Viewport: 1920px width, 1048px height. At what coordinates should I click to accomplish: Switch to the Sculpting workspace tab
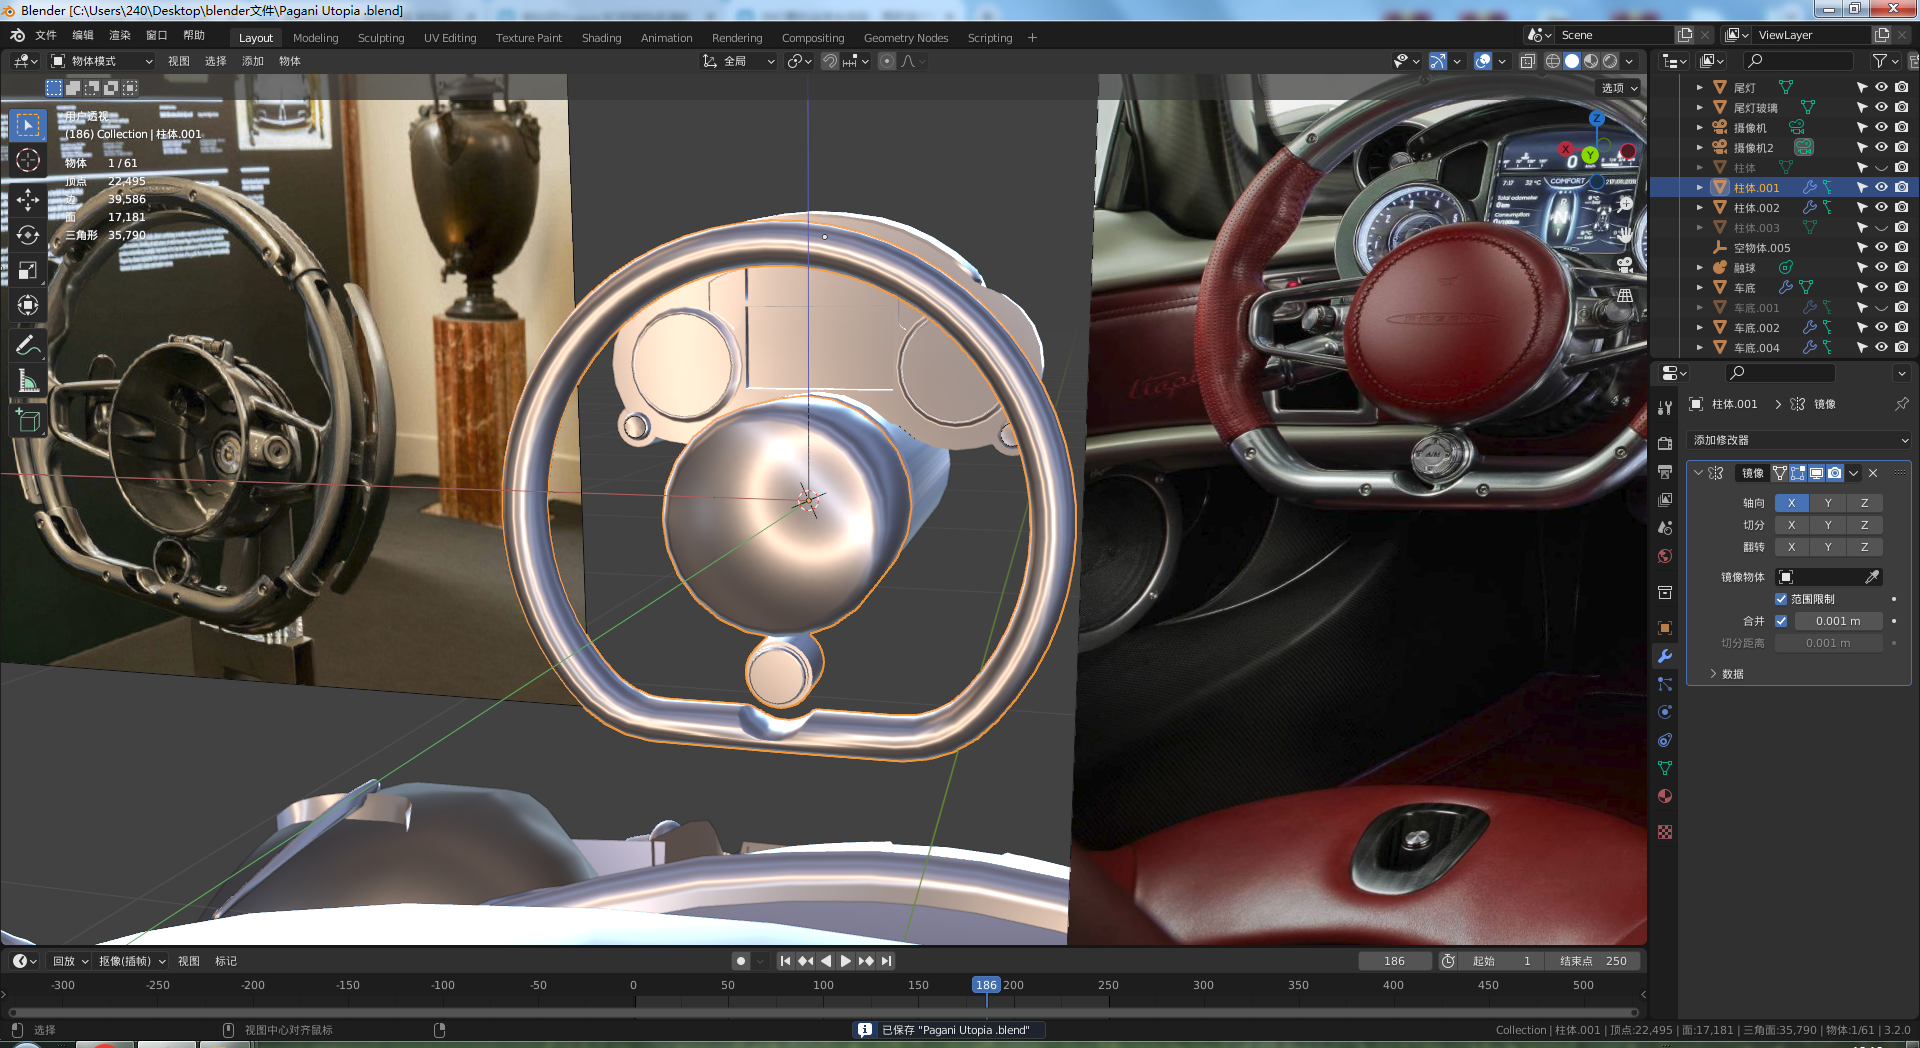click(381, 38)
